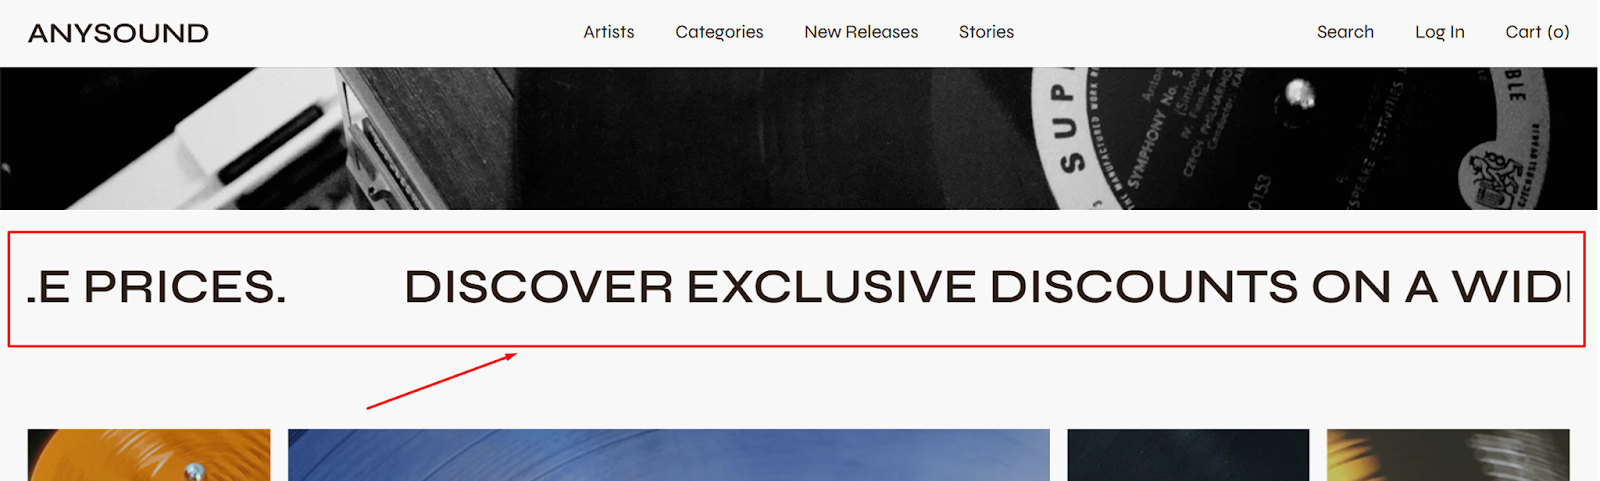
Task: Open the Cart (0) link
Action: pos(1537,32)
